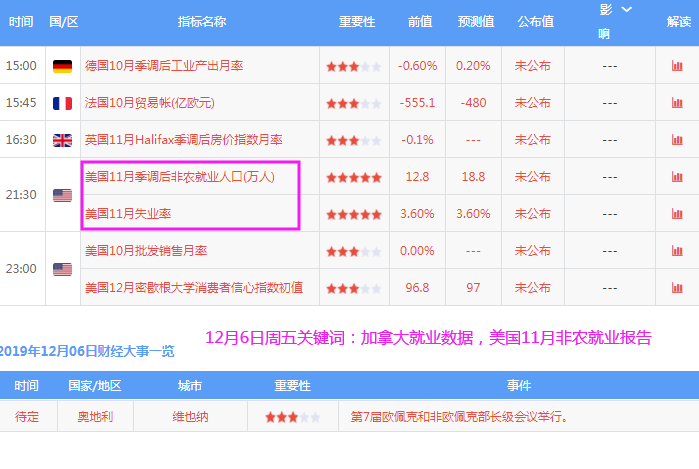Open chart icon for 德国10月季调后工业产出月率
This screenshot has height=469, width=699.
pyautogui.click(x=677, y=66)
